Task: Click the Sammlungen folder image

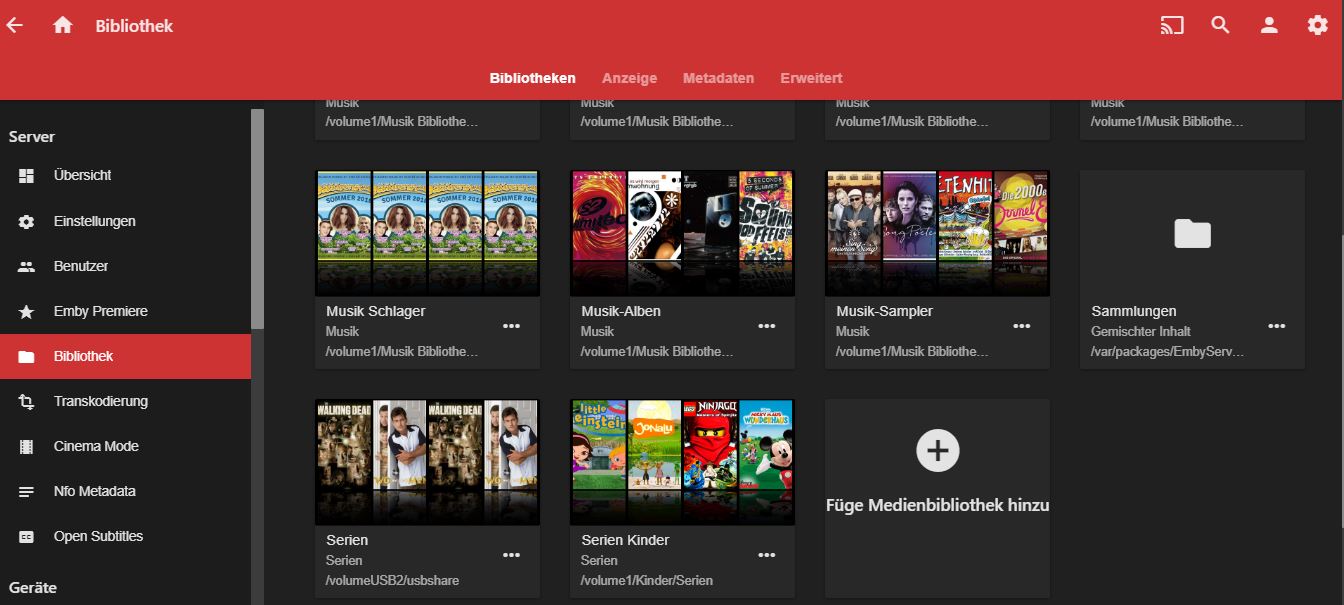Action: click(x=1192, y=234)
